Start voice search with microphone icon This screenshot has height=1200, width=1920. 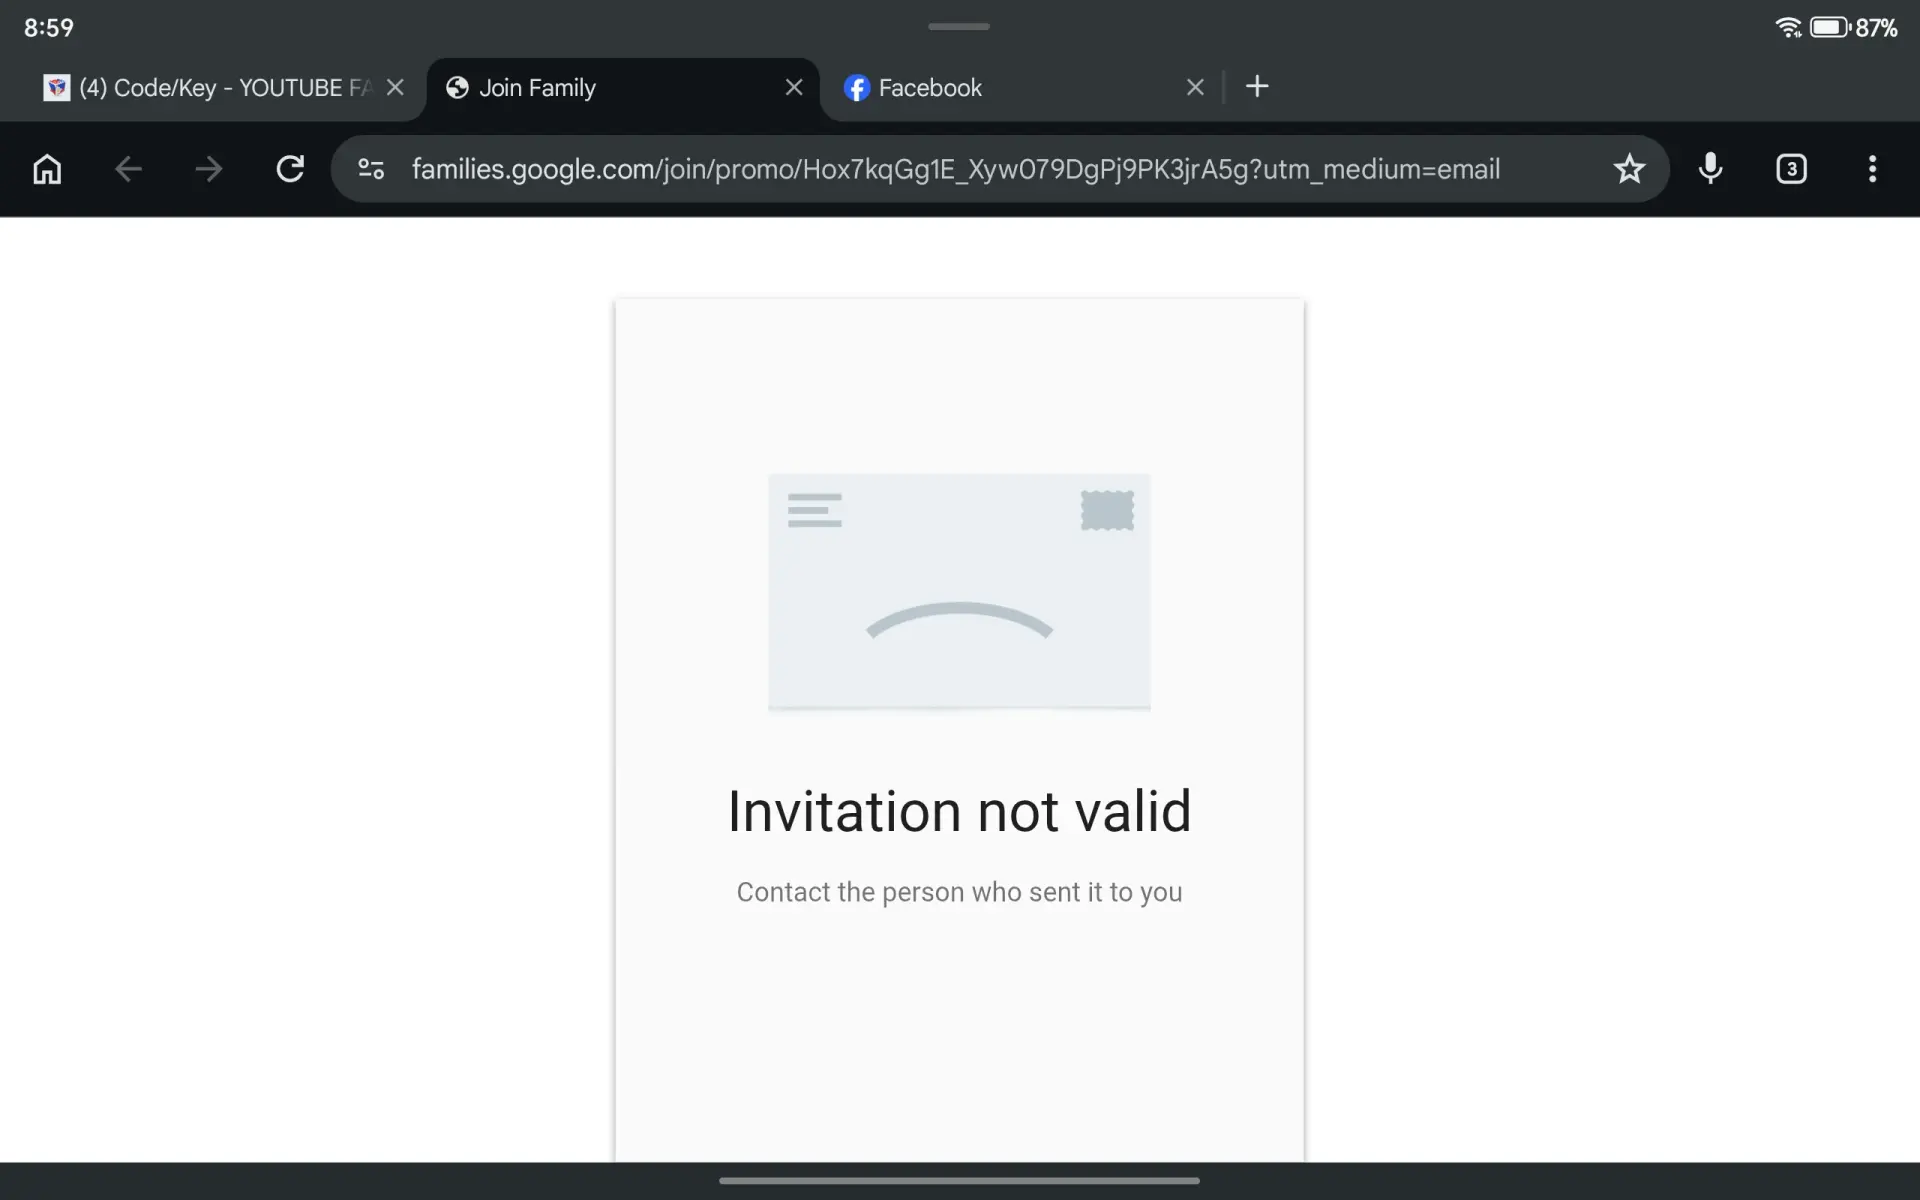coord(1710,169)
